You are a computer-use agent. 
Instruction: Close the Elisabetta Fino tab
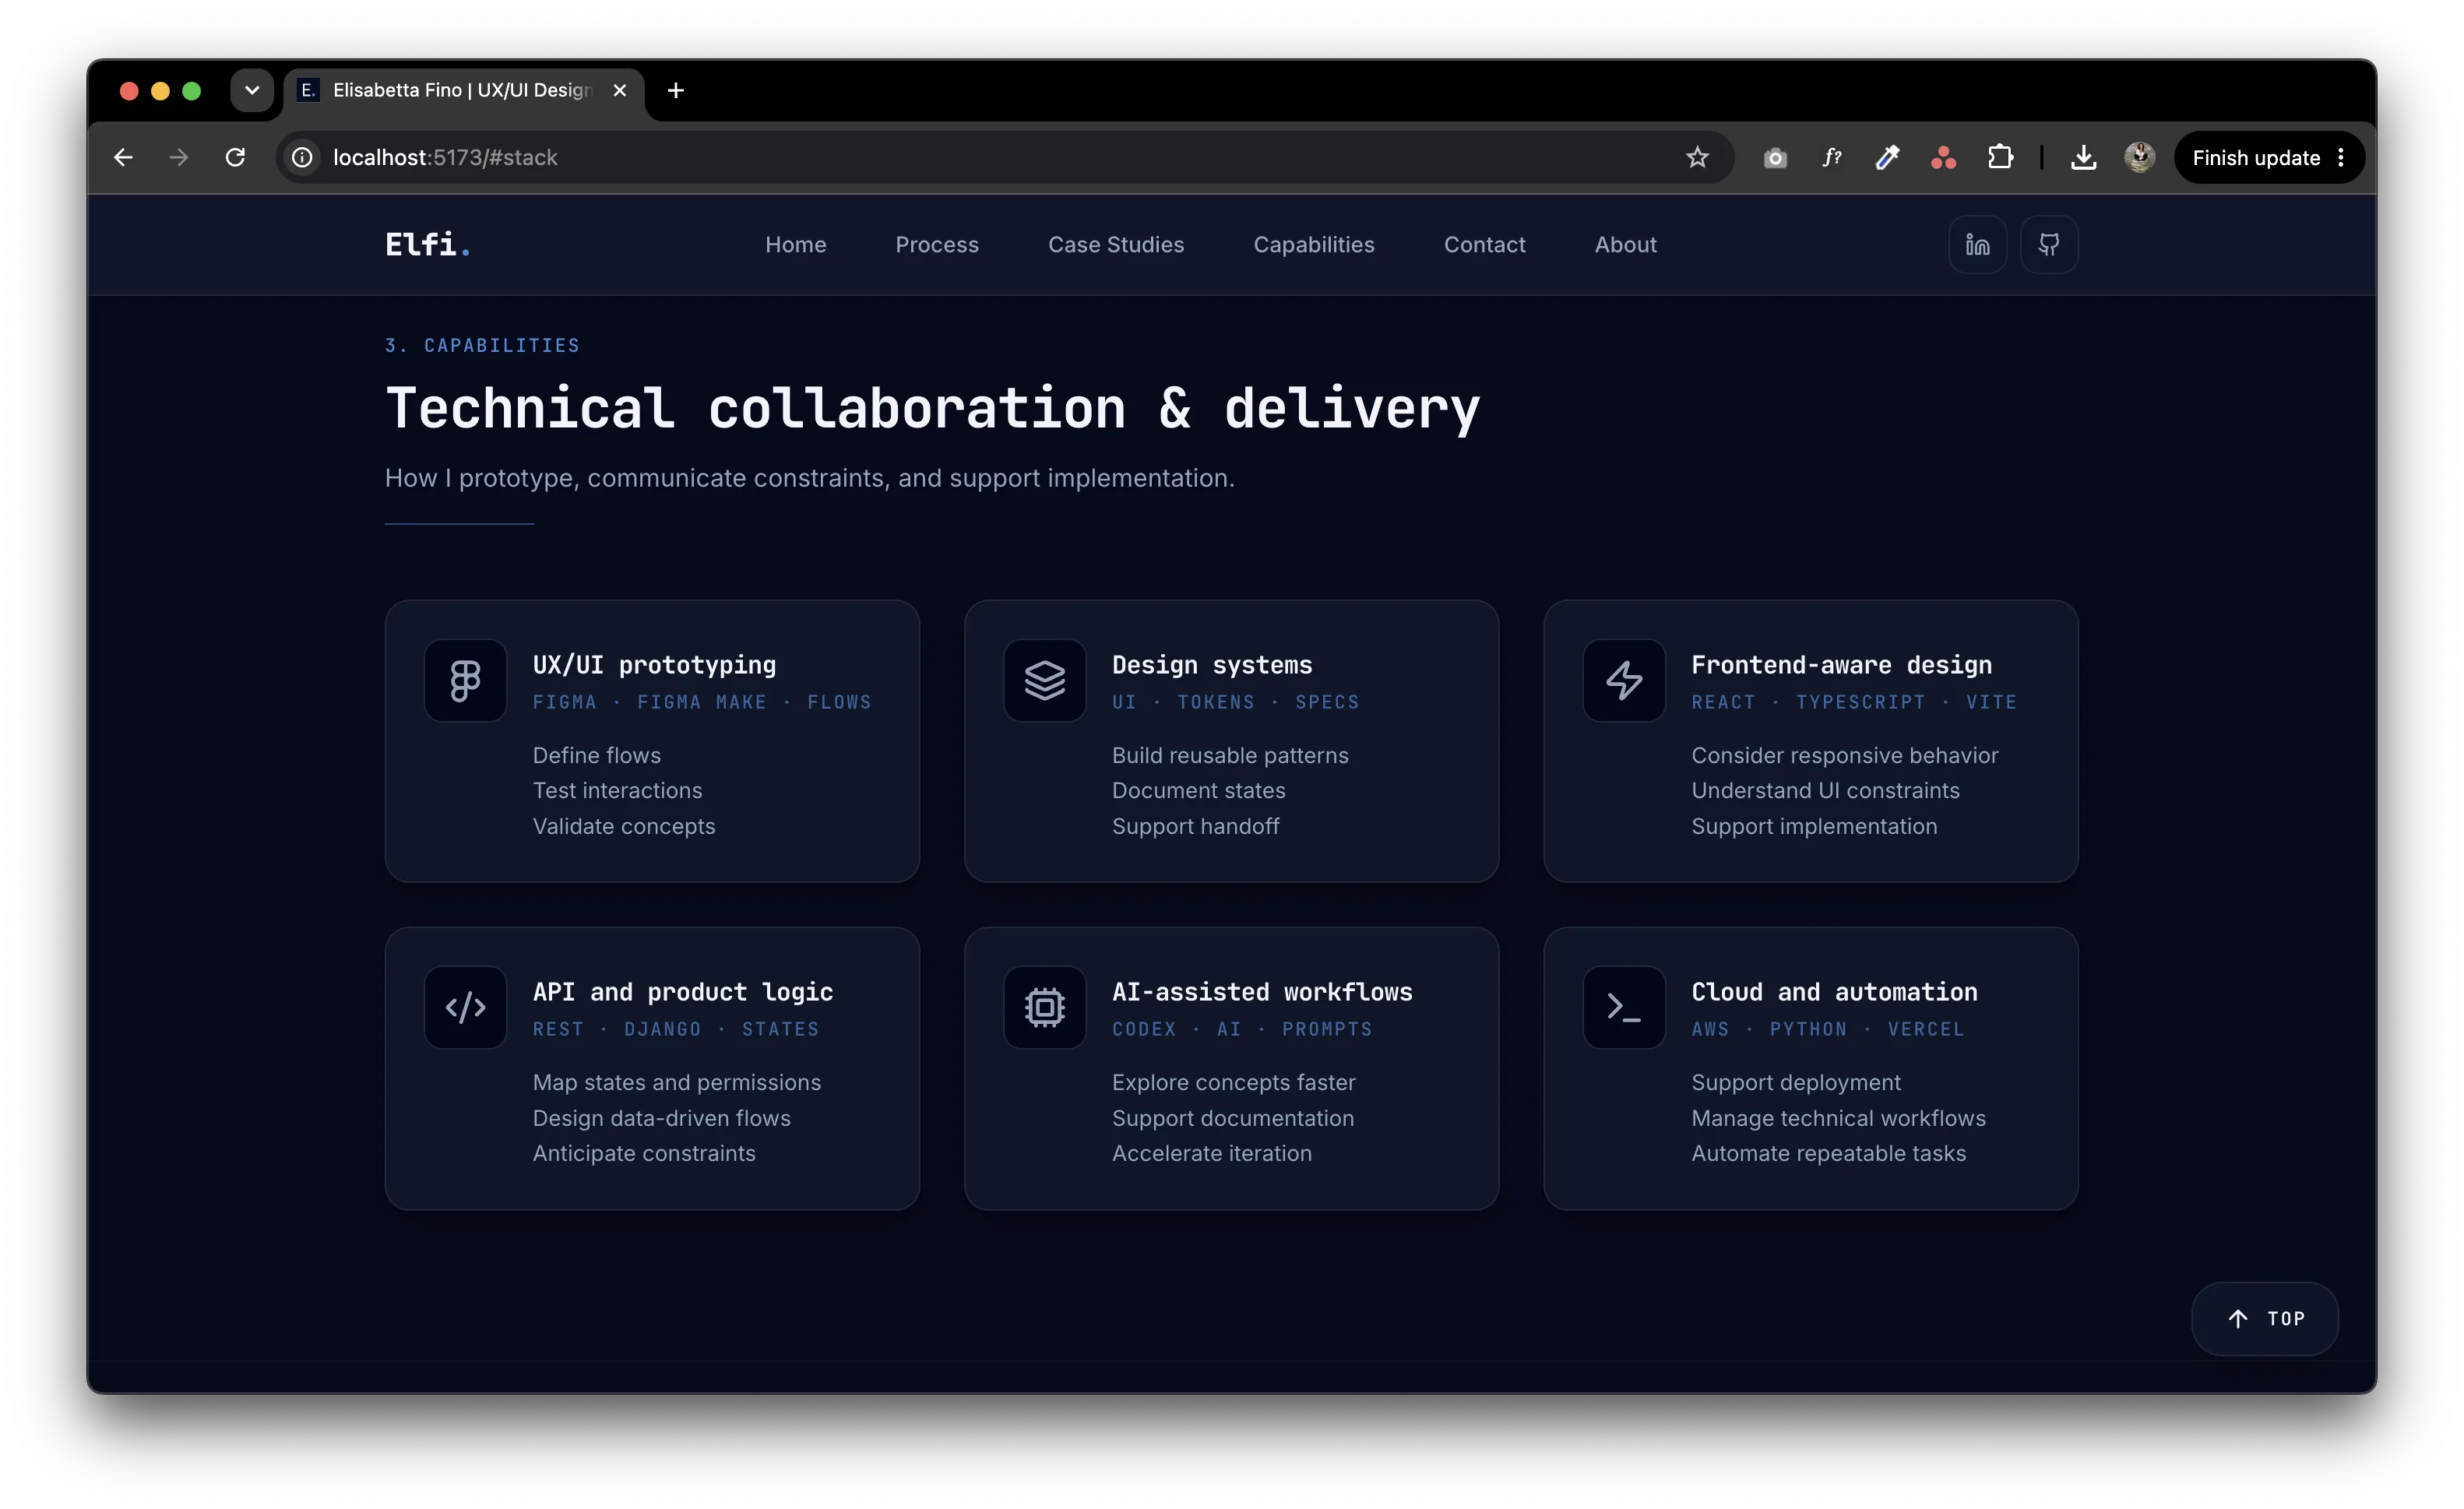point(620,90)
